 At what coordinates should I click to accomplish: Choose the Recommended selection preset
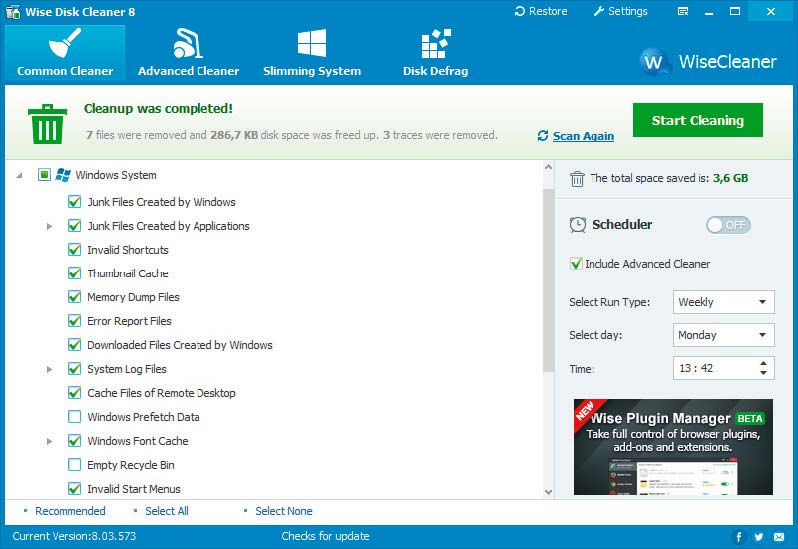(x=70, y=511)
